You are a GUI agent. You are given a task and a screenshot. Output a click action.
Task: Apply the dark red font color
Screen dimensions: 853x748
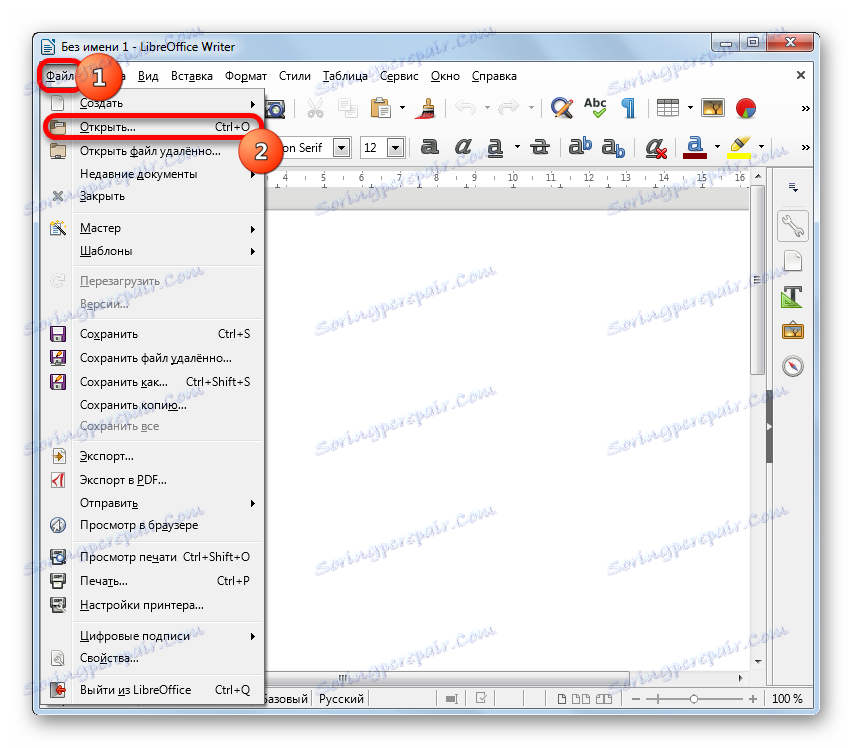point(695,147)
